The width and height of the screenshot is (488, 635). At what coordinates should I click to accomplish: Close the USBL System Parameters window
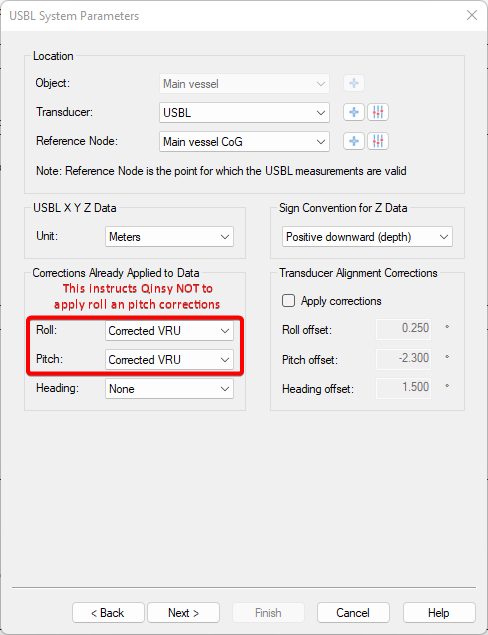click(x=472, y=15)
